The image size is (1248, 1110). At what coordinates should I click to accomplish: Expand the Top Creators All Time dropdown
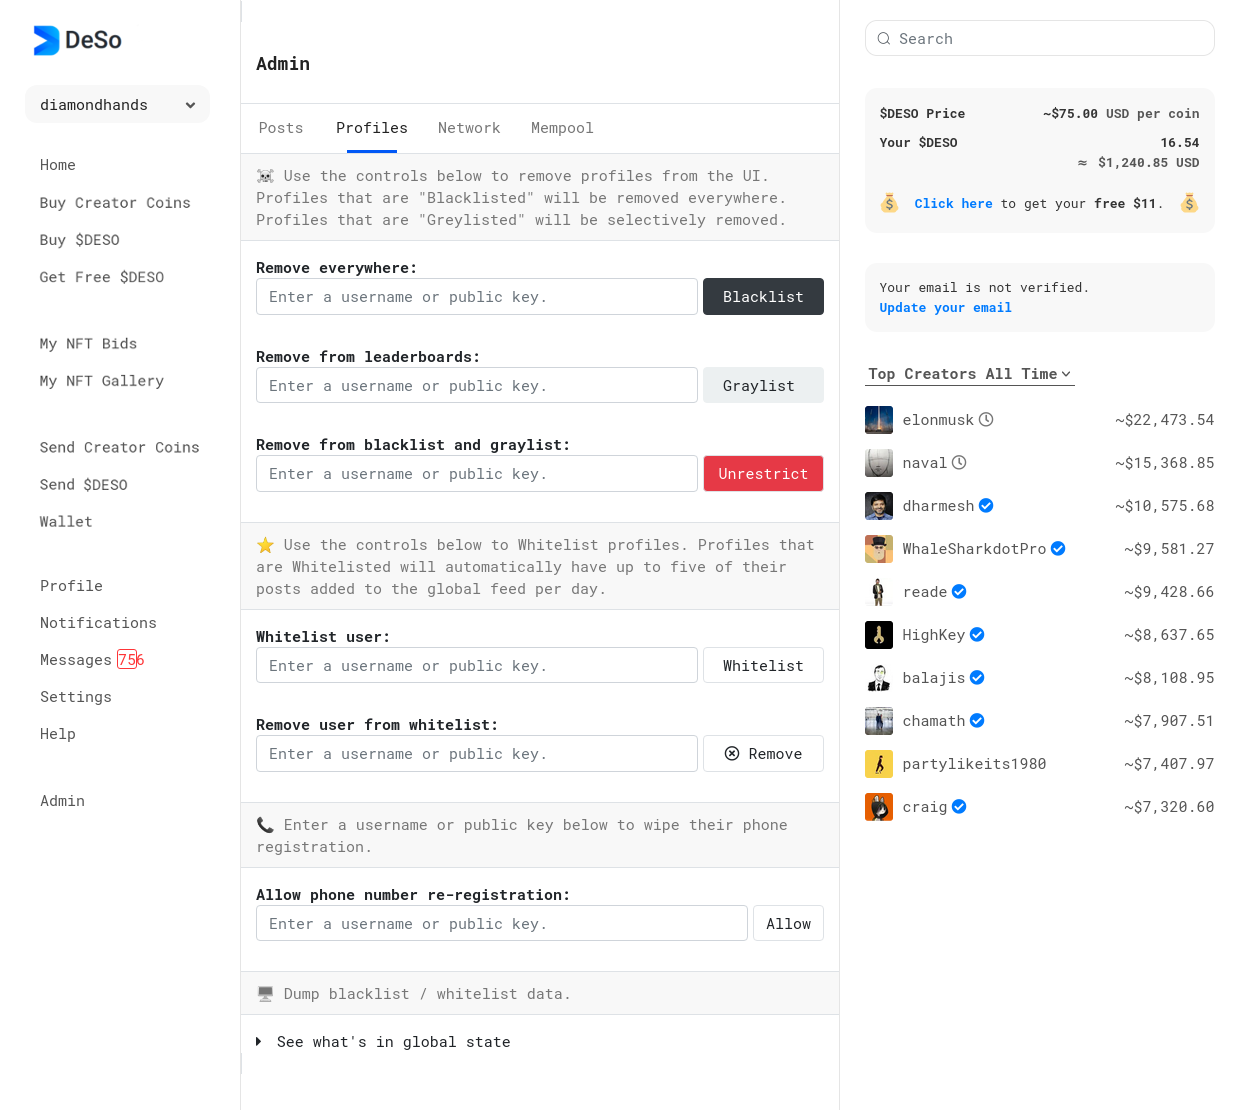pos(970,374)
